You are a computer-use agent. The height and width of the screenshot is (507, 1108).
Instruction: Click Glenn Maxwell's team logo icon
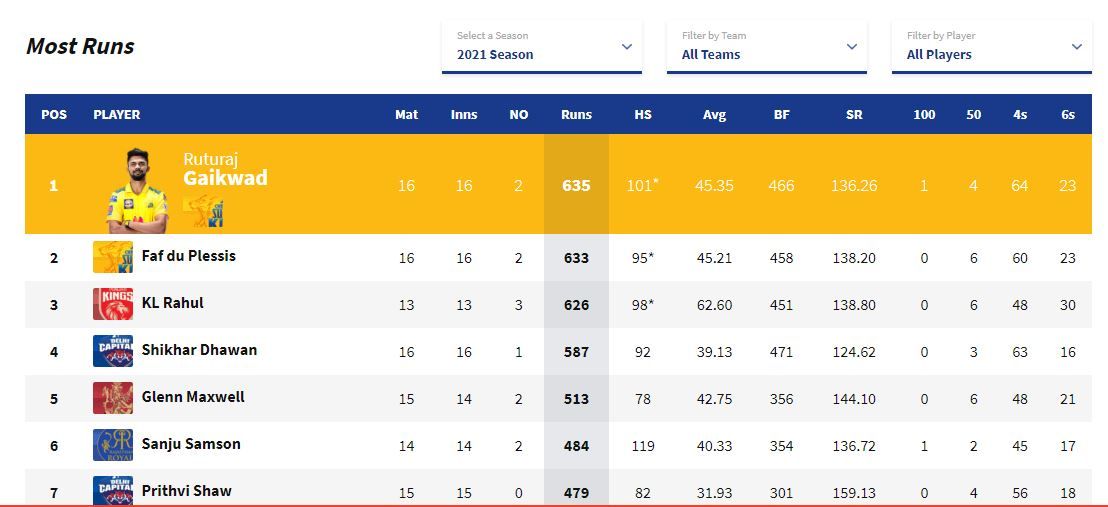tap(112, 398)
